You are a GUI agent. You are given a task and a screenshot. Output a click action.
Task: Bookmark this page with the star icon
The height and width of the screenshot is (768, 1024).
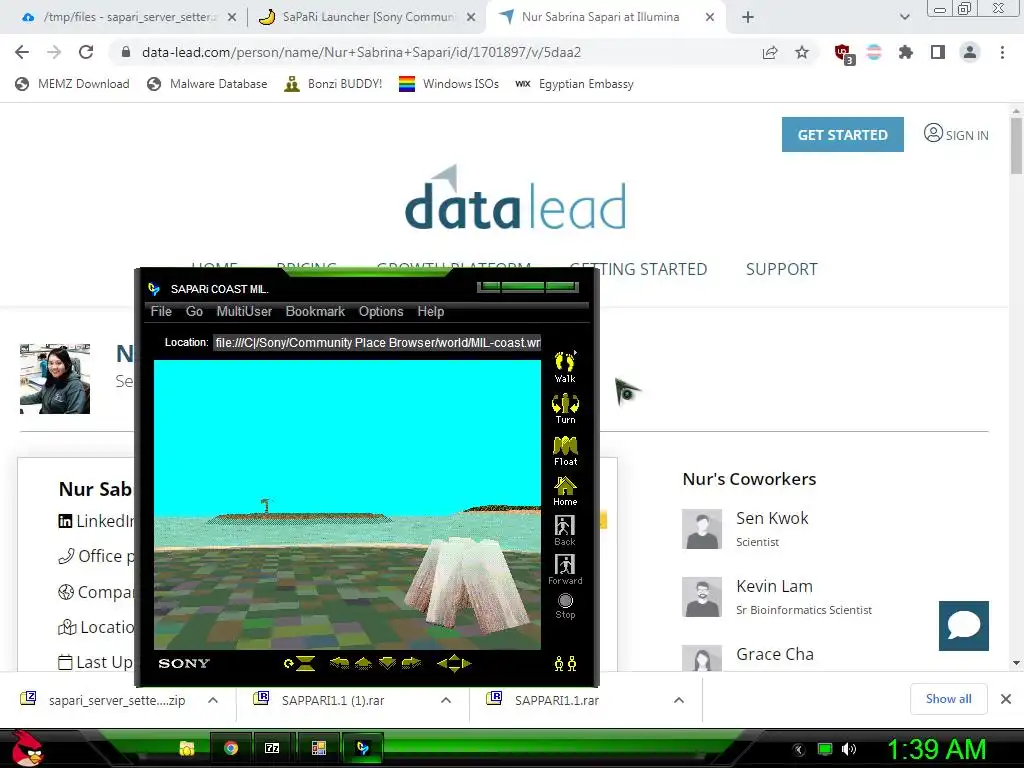point(802,52)
